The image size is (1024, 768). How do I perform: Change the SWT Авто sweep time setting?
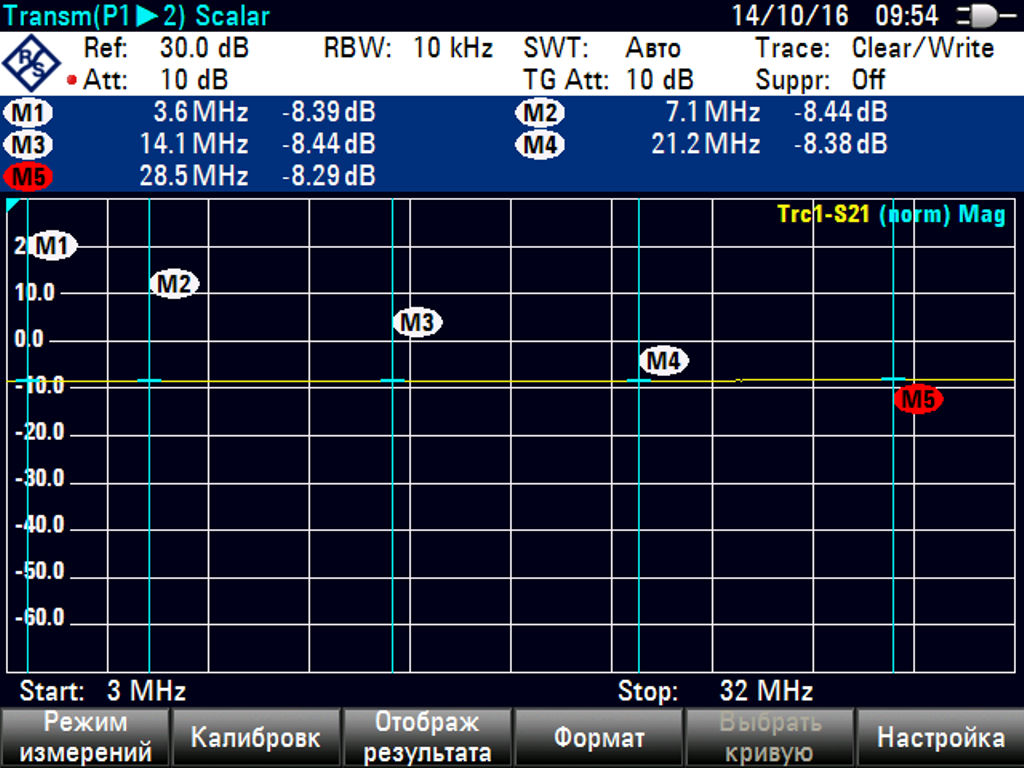(x=653, y=48)
